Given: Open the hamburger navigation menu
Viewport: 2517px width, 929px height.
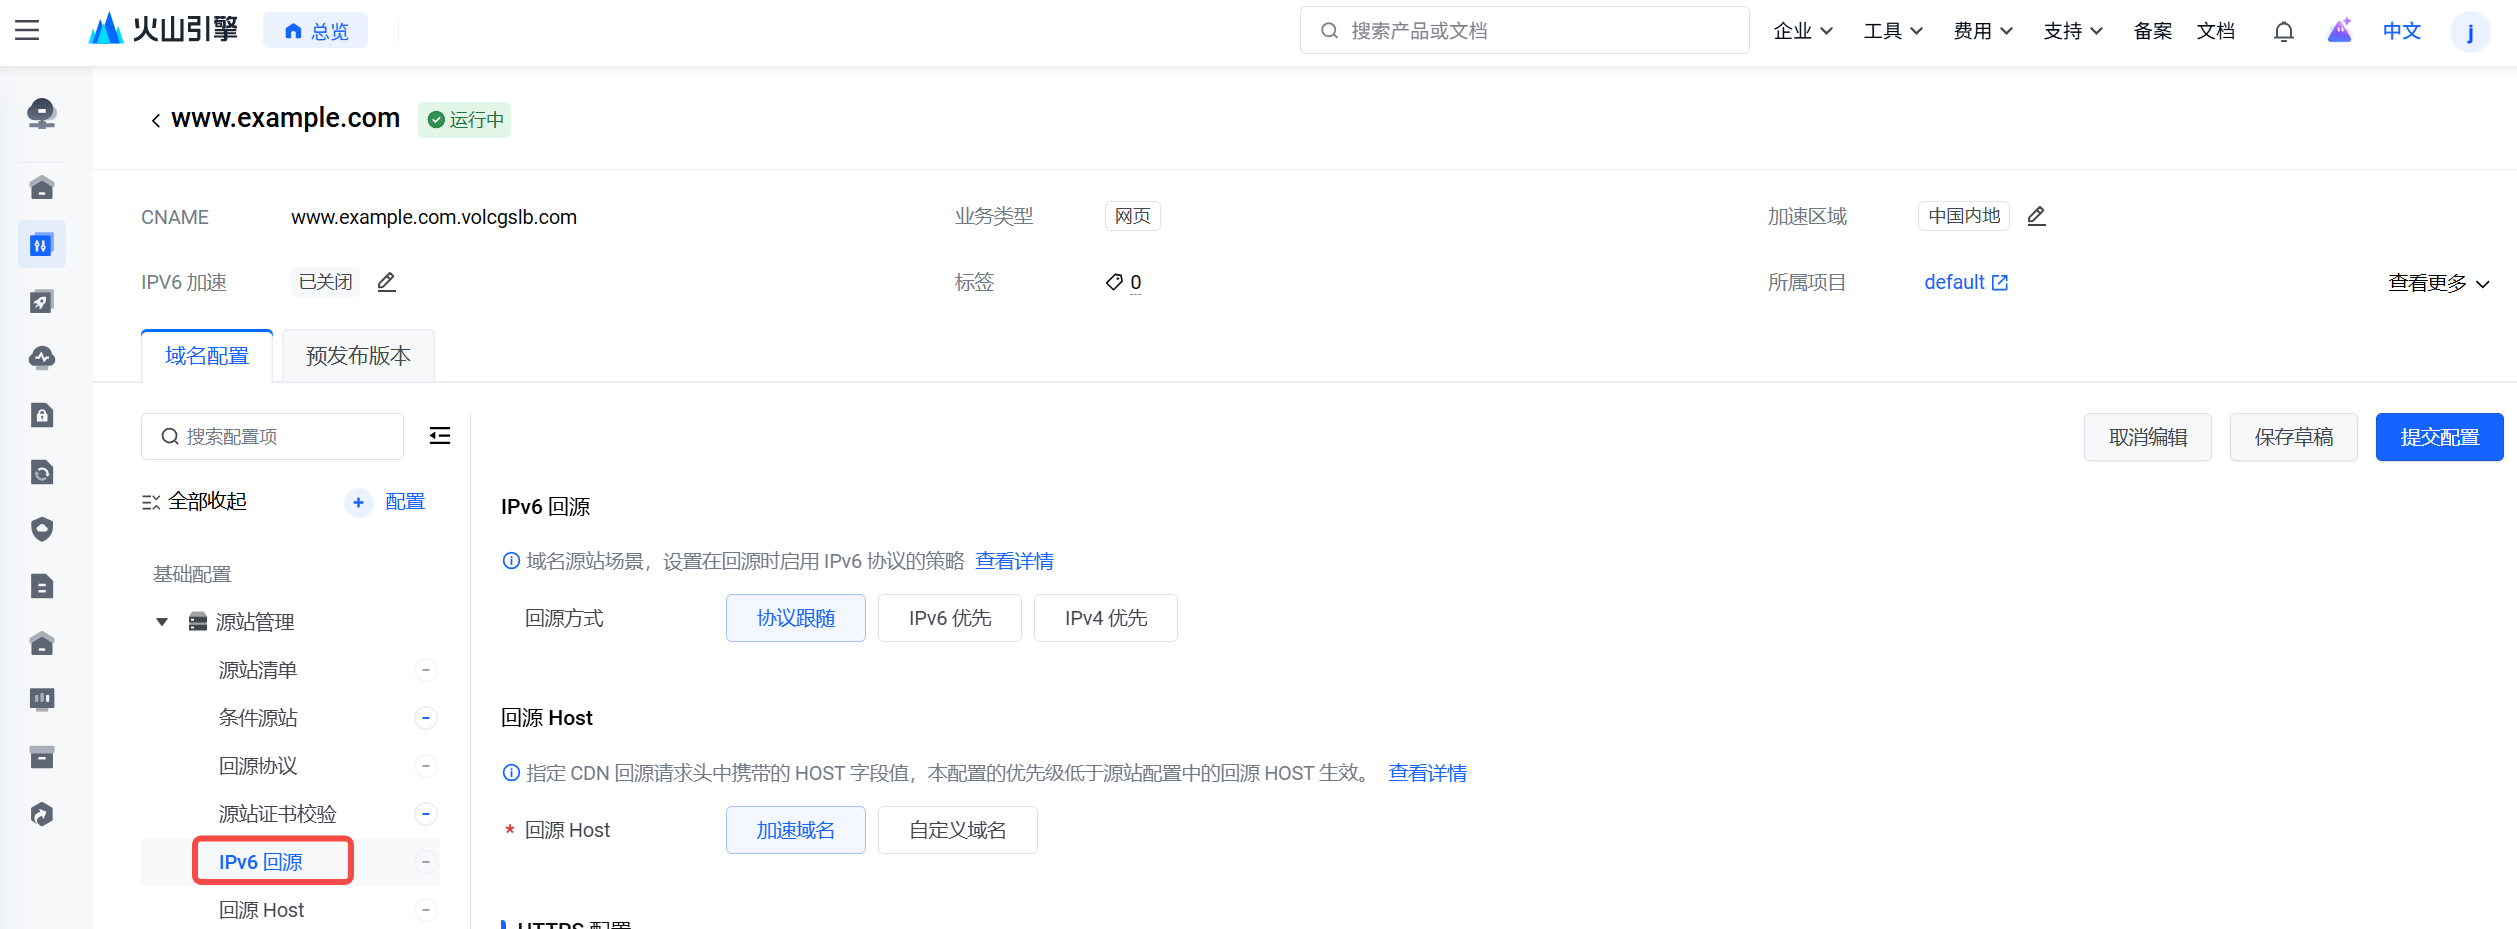Looking at the screenshot, I should click(x=27, y=30).
